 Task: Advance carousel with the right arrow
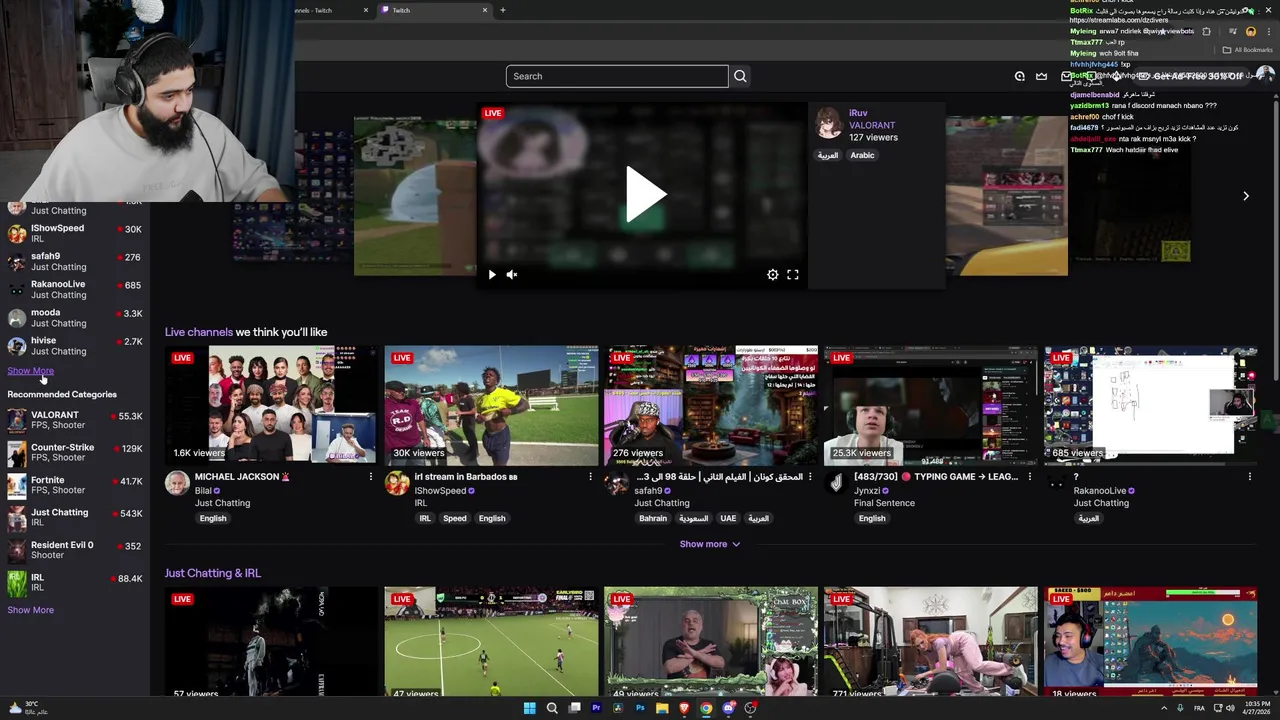click(1246, 196)
